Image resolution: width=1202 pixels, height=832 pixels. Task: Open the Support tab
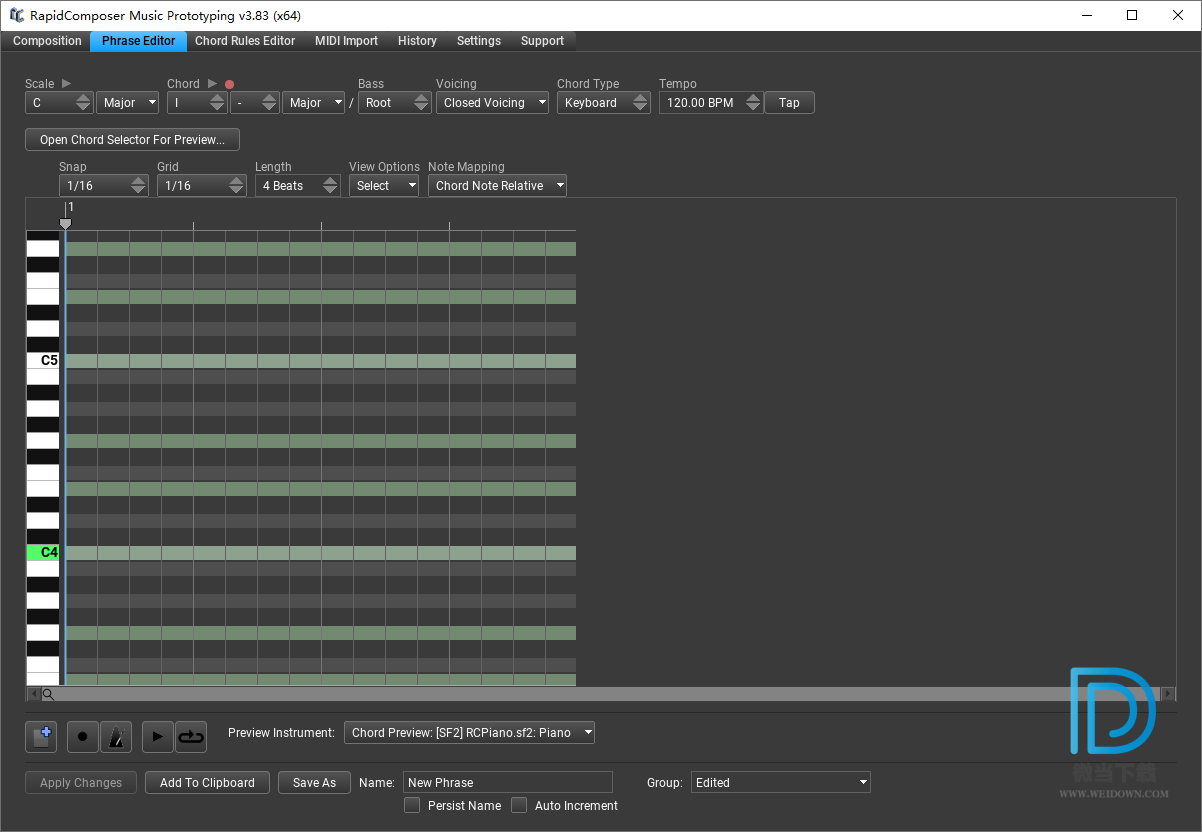tap(542, 41)
